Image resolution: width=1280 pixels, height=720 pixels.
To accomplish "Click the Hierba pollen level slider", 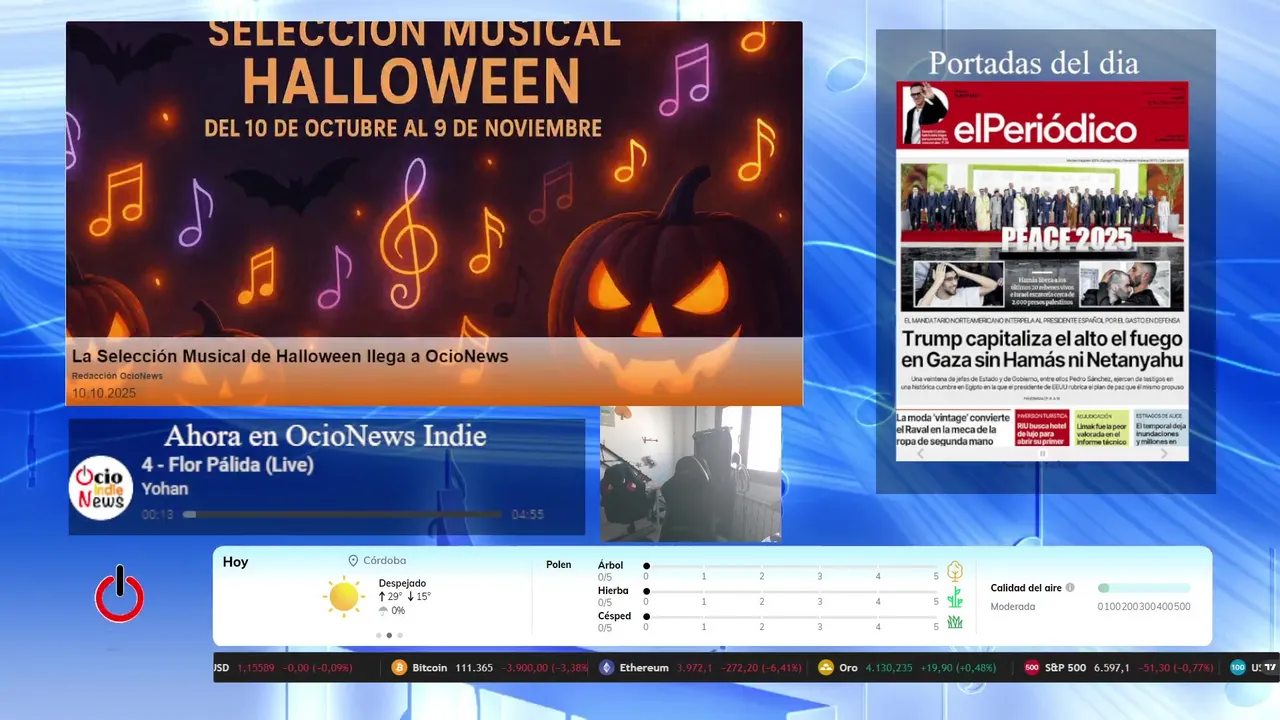I will [x=791, y=592].
